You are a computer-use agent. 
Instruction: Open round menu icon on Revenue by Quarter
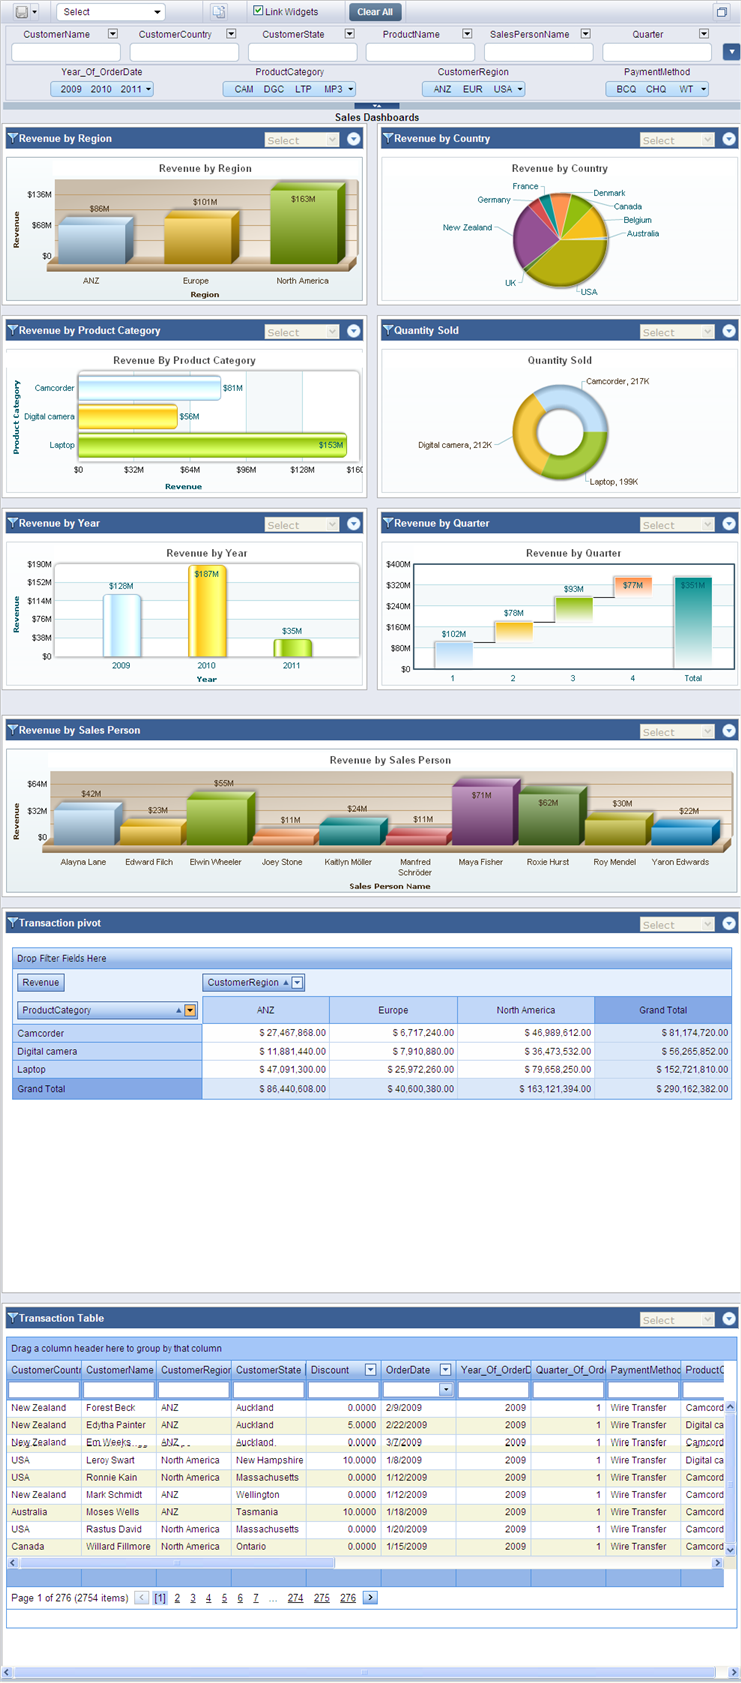tap(729, 524)
